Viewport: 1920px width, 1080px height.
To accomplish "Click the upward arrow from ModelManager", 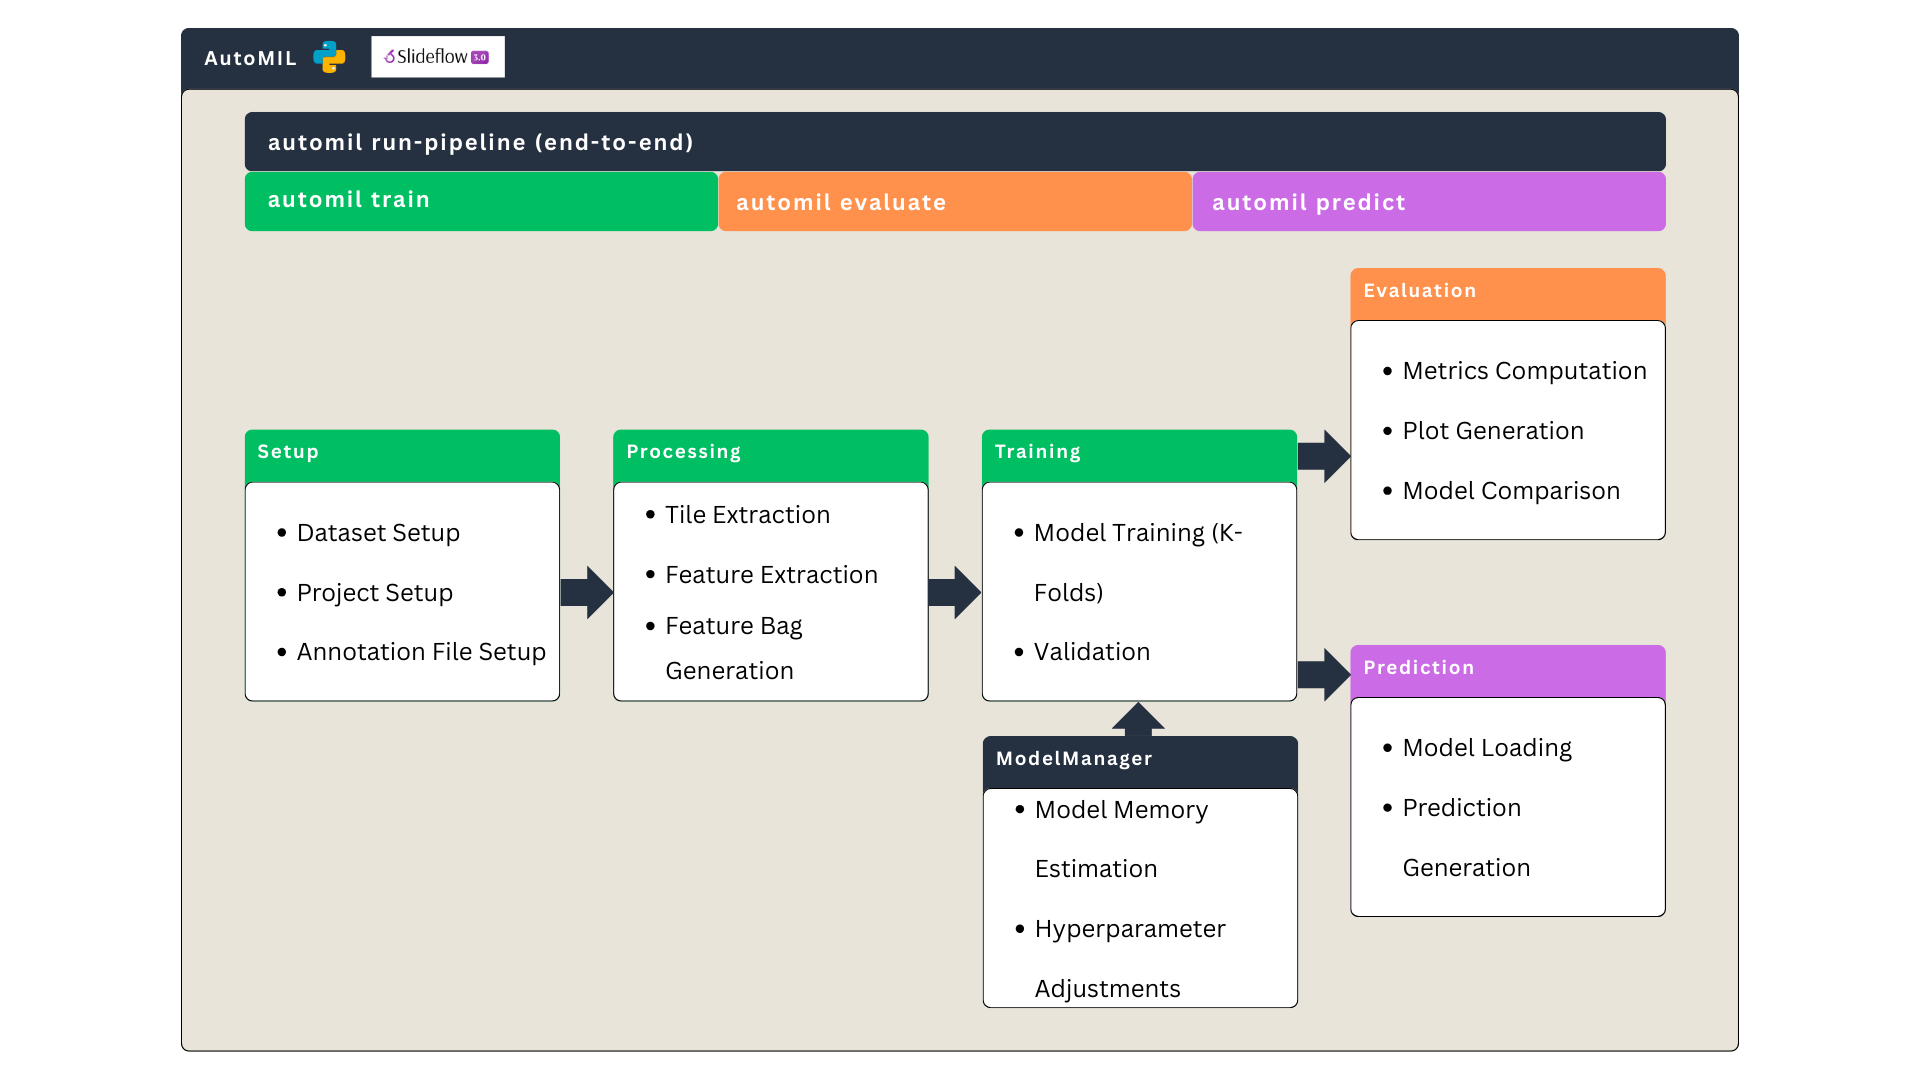I will (1139, 716).
